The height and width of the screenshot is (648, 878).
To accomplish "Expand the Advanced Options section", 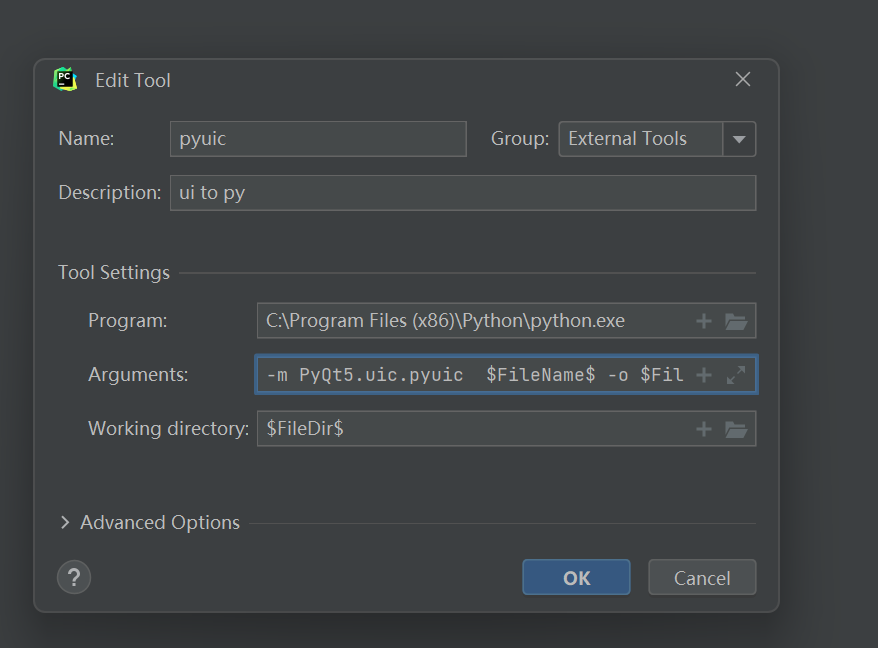I will 150,522.
